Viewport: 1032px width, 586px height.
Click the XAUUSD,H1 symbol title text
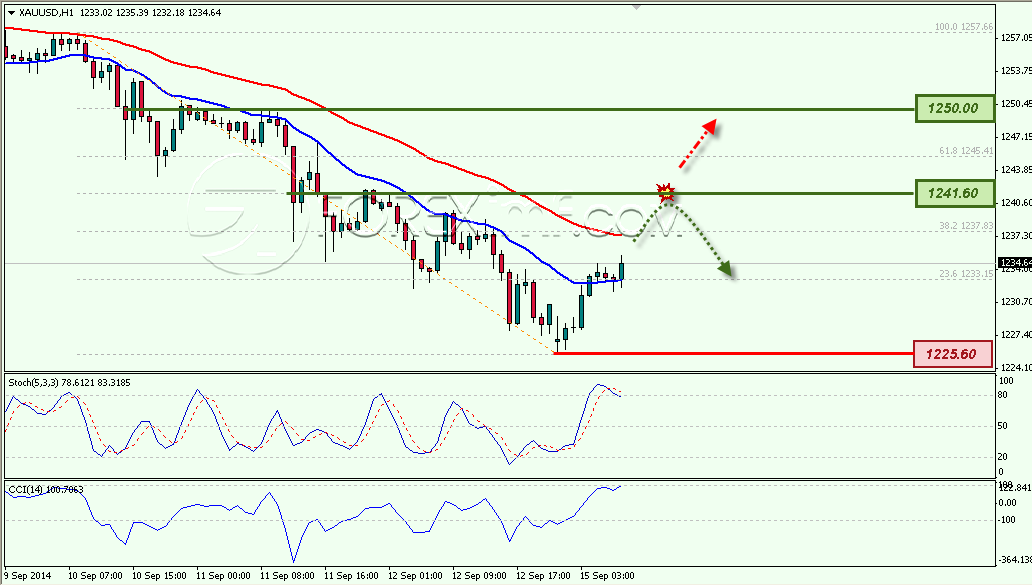point(47,13)
